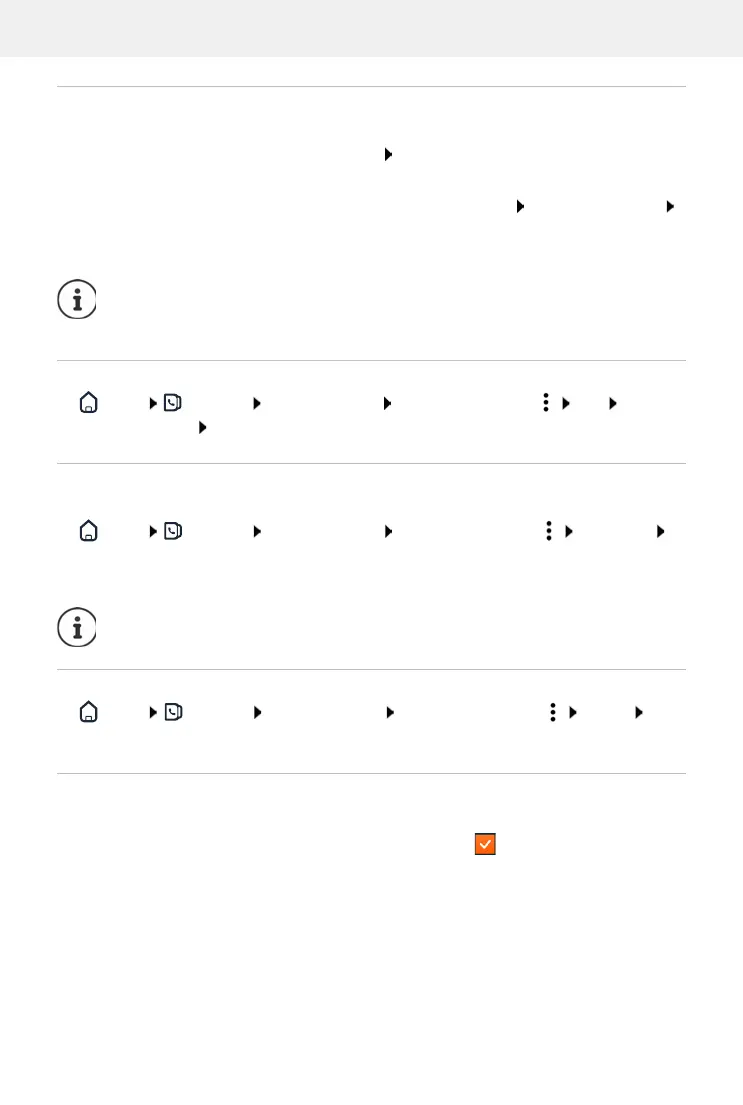The width and height of the screenshot is (743, 1105).
Task: Click the upper information icon
Action: [x=77, y=300]
